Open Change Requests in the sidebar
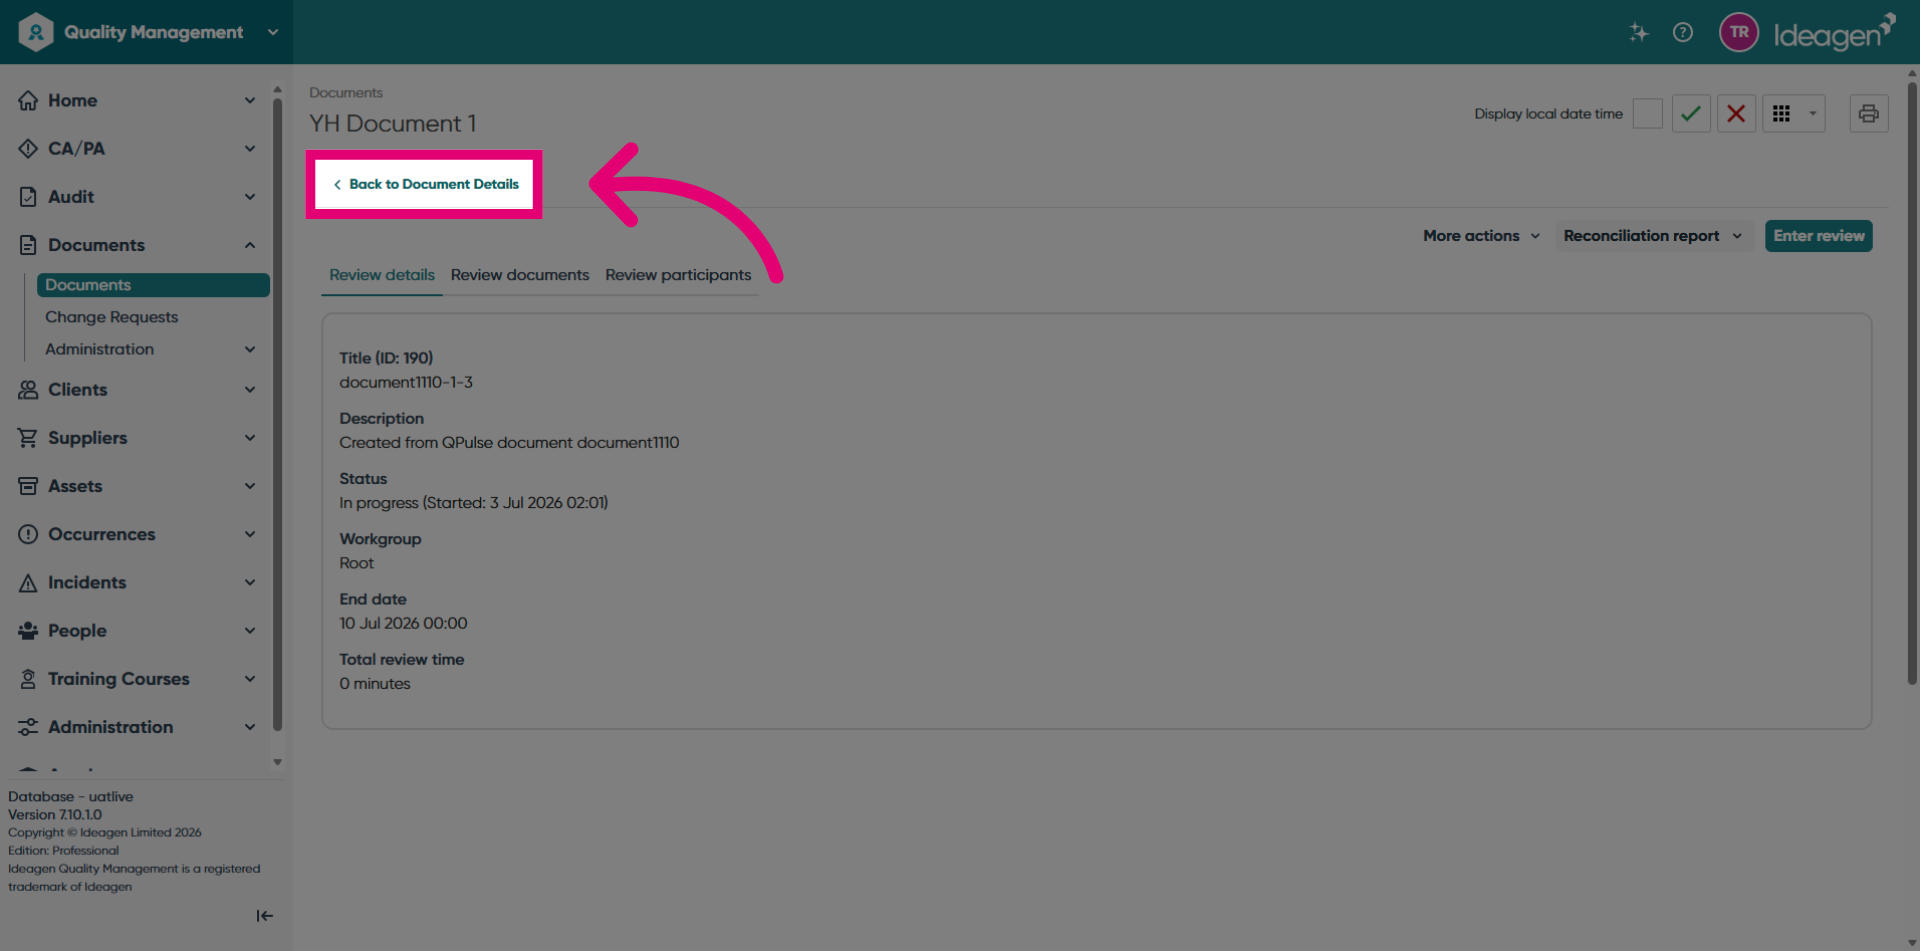 pyautogui.click(x=111, y=317)
